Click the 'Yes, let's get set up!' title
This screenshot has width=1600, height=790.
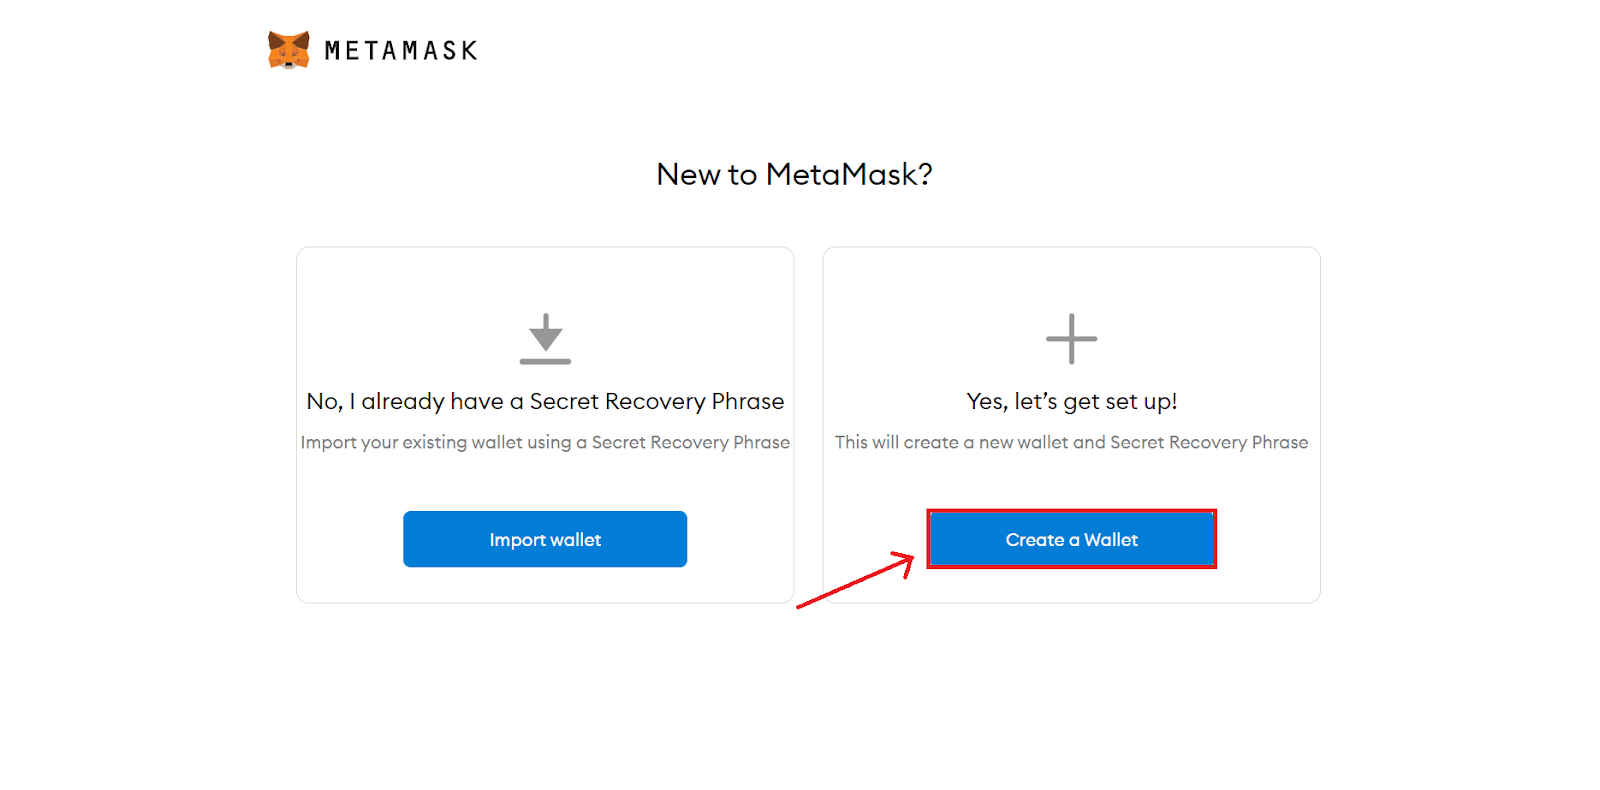tap(1072, 401)
